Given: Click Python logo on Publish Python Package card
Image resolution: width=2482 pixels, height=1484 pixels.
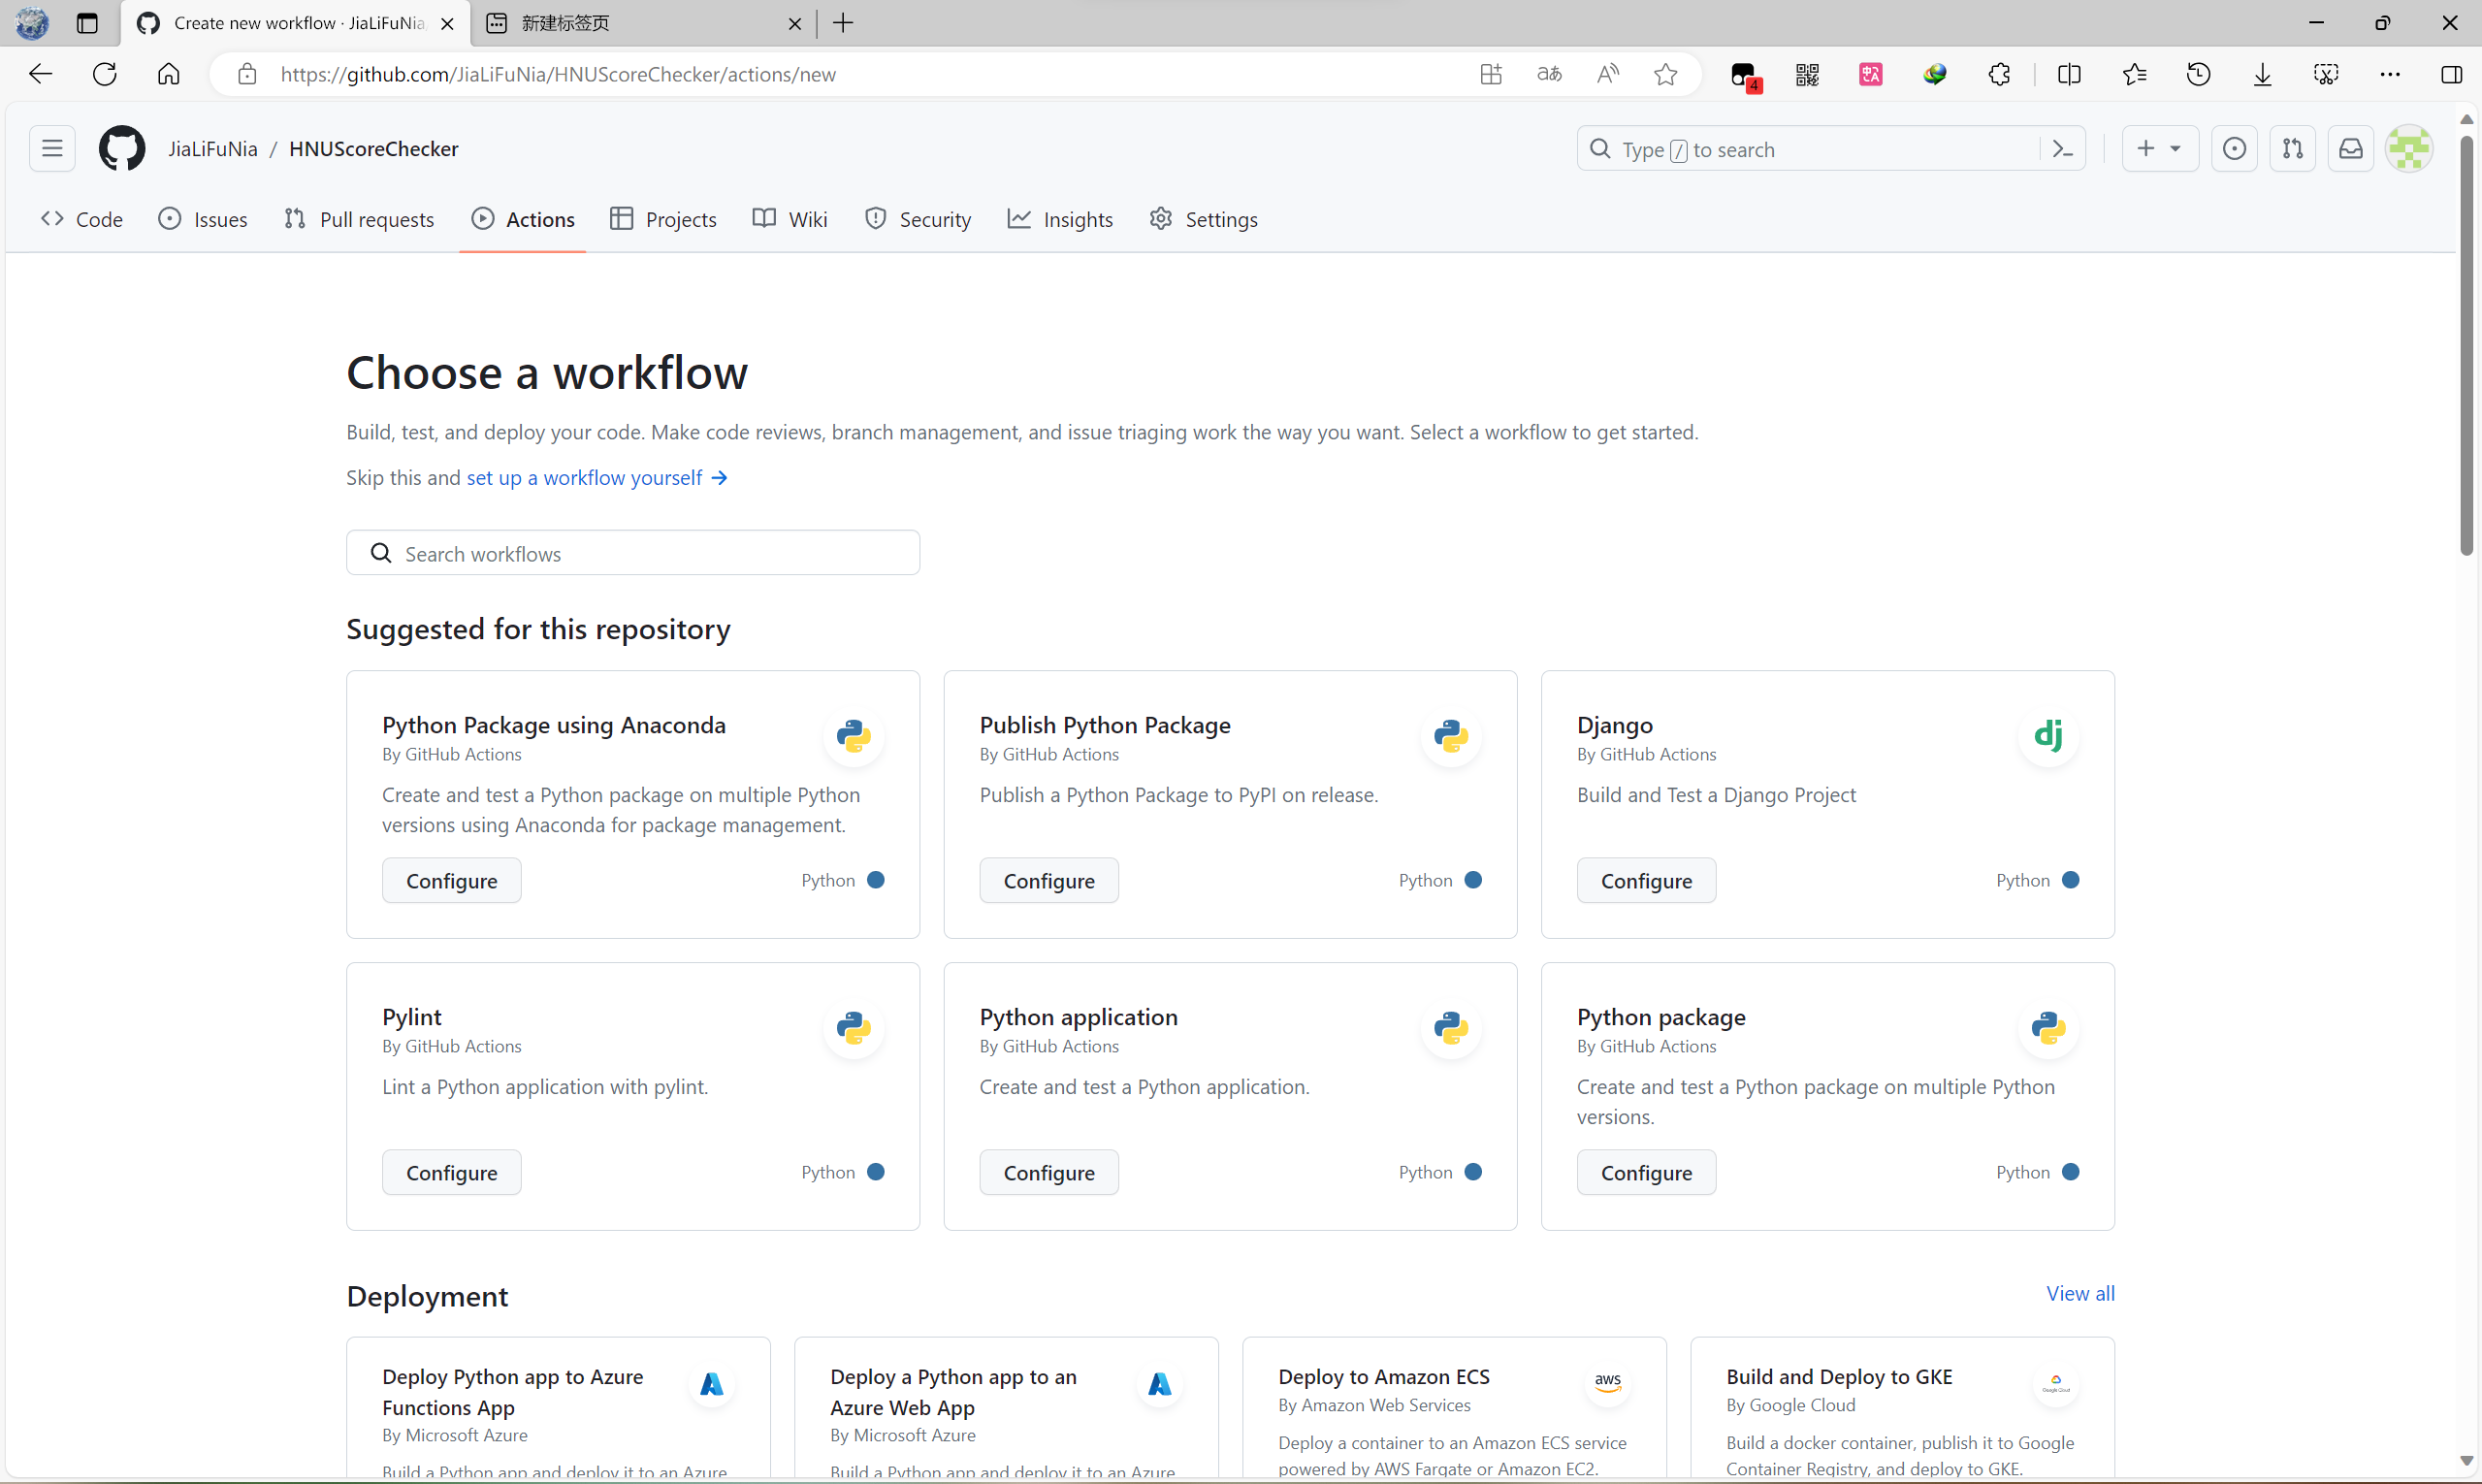Looking at the screenshot, I should point(1451,736).
